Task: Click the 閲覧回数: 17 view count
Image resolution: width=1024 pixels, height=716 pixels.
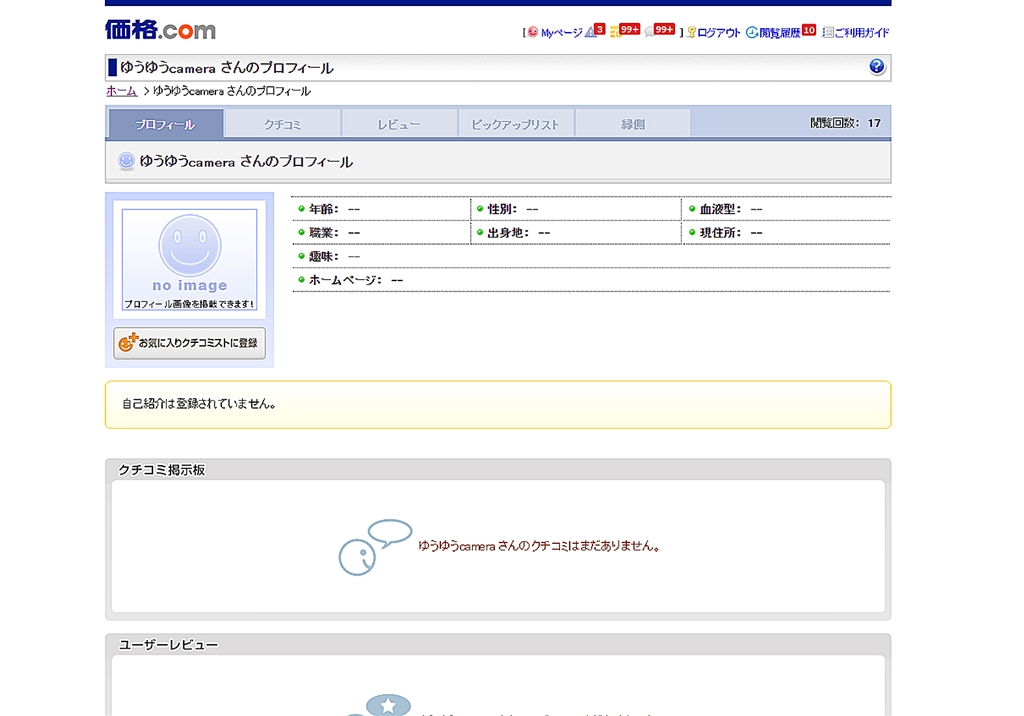Action: (x=845, y=123)
